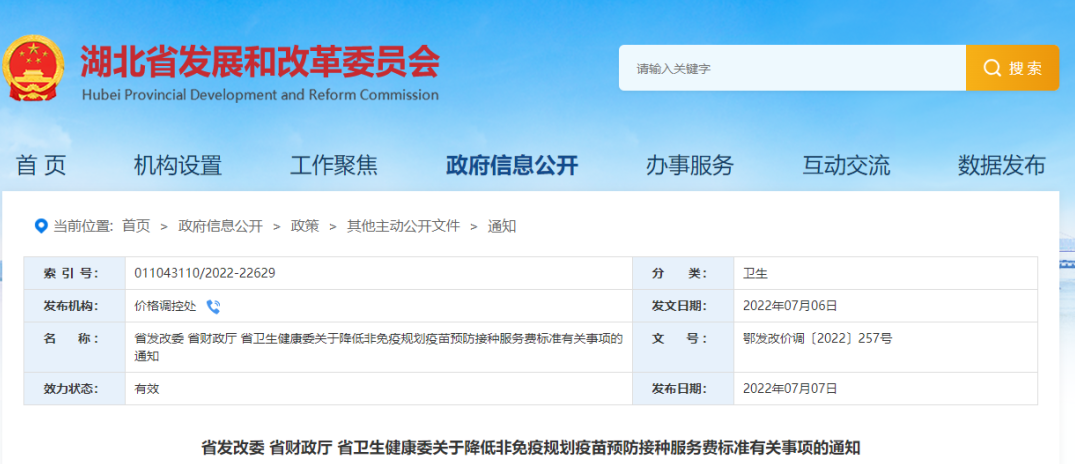The height and width of the screenshot is (464, 1075).
Task: Open the 数据发布 navigation menu
Action: coord(1001,165)
